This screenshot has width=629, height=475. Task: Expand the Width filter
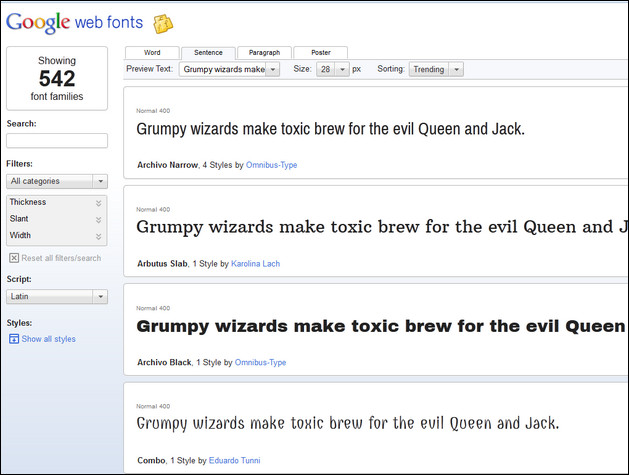tap(98, 236)
